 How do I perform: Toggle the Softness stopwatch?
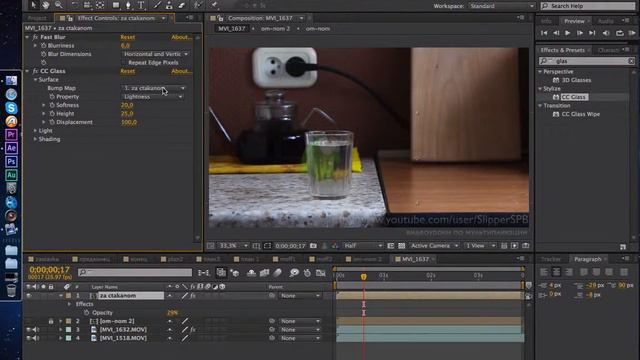pyautogui.click(x=52, y=105)
